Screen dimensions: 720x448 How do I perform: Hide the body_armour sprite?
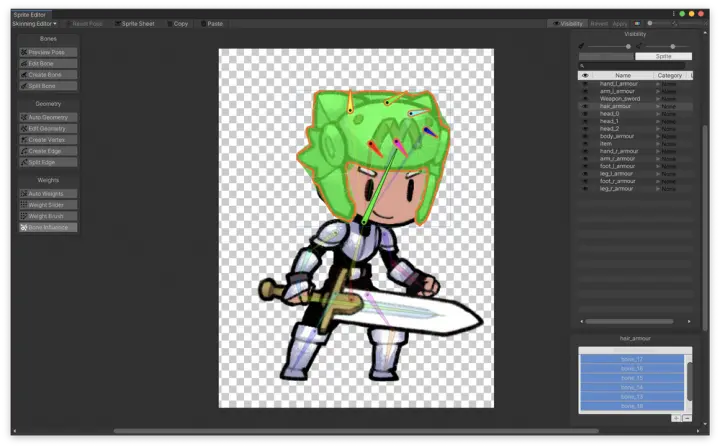tap(585, 136)
